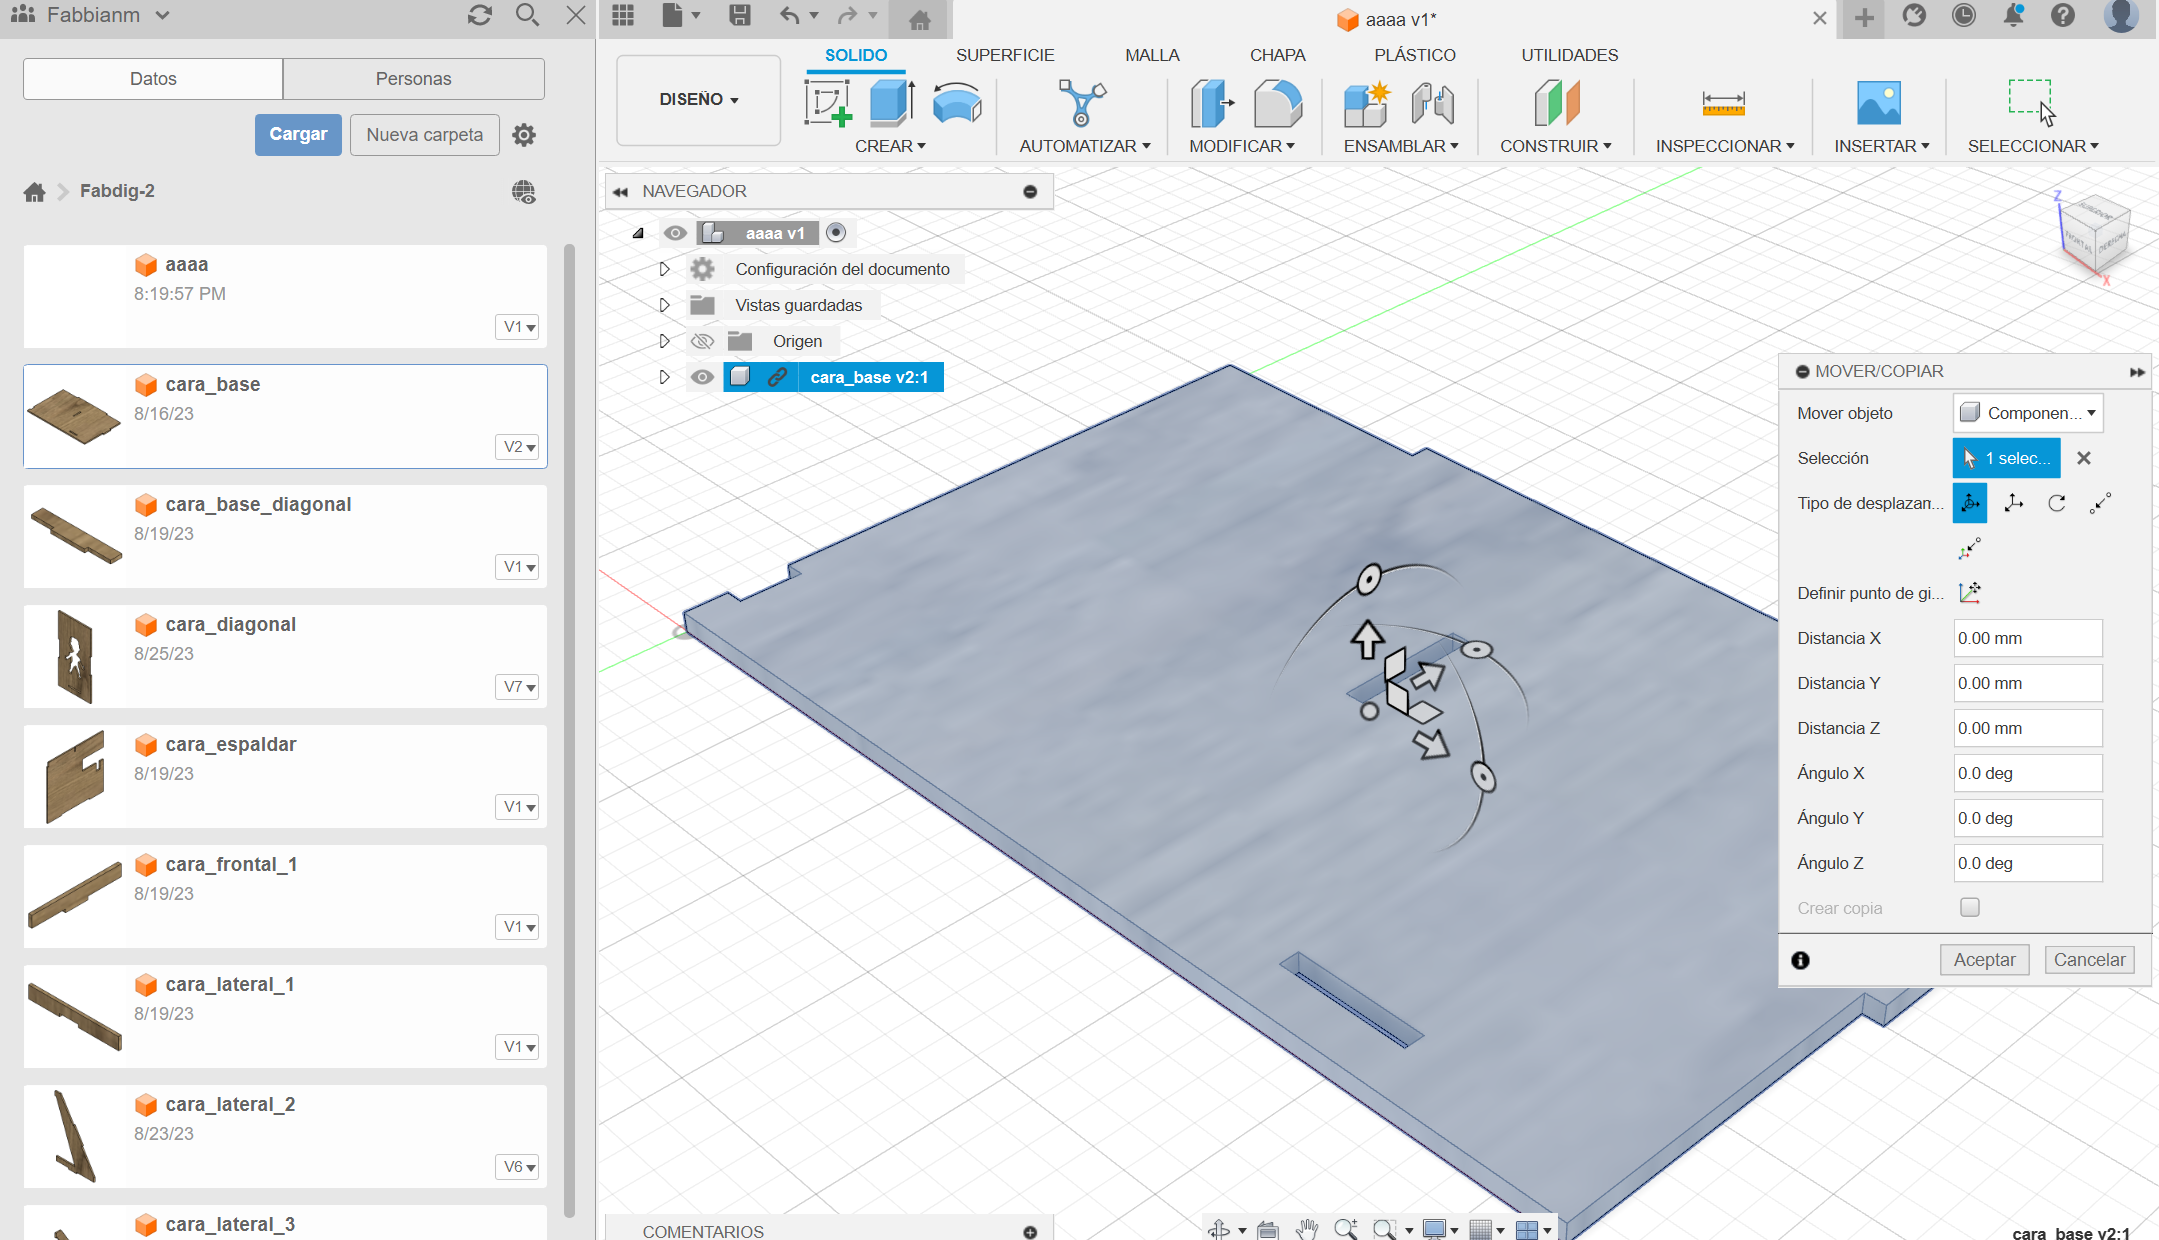The image size is (2159, 1240).
Task: Switch to the SUPERFICIE tab
Action: [1004, 55]
